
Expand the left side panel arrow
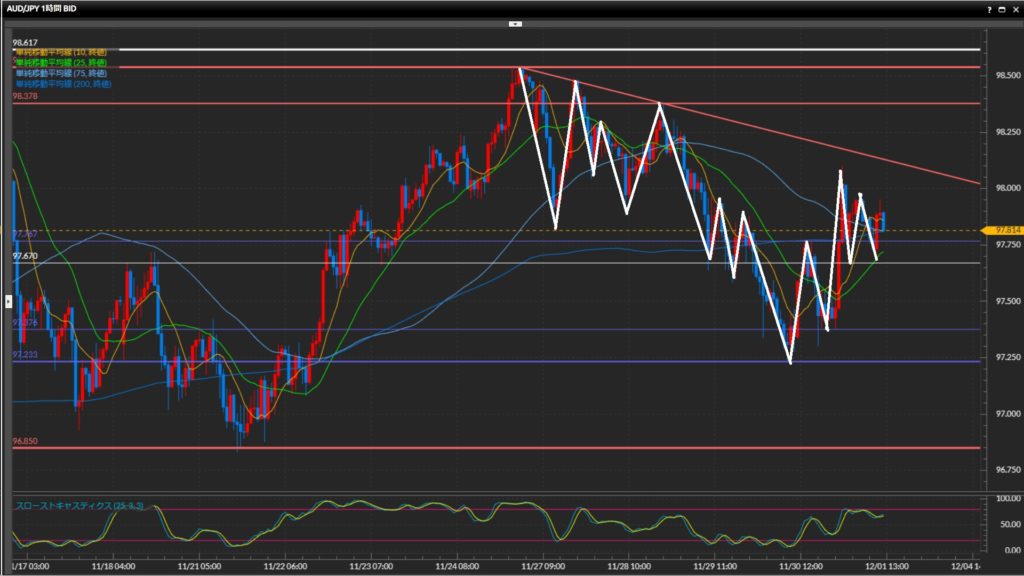pyautogui.click(x=9, y=300)
